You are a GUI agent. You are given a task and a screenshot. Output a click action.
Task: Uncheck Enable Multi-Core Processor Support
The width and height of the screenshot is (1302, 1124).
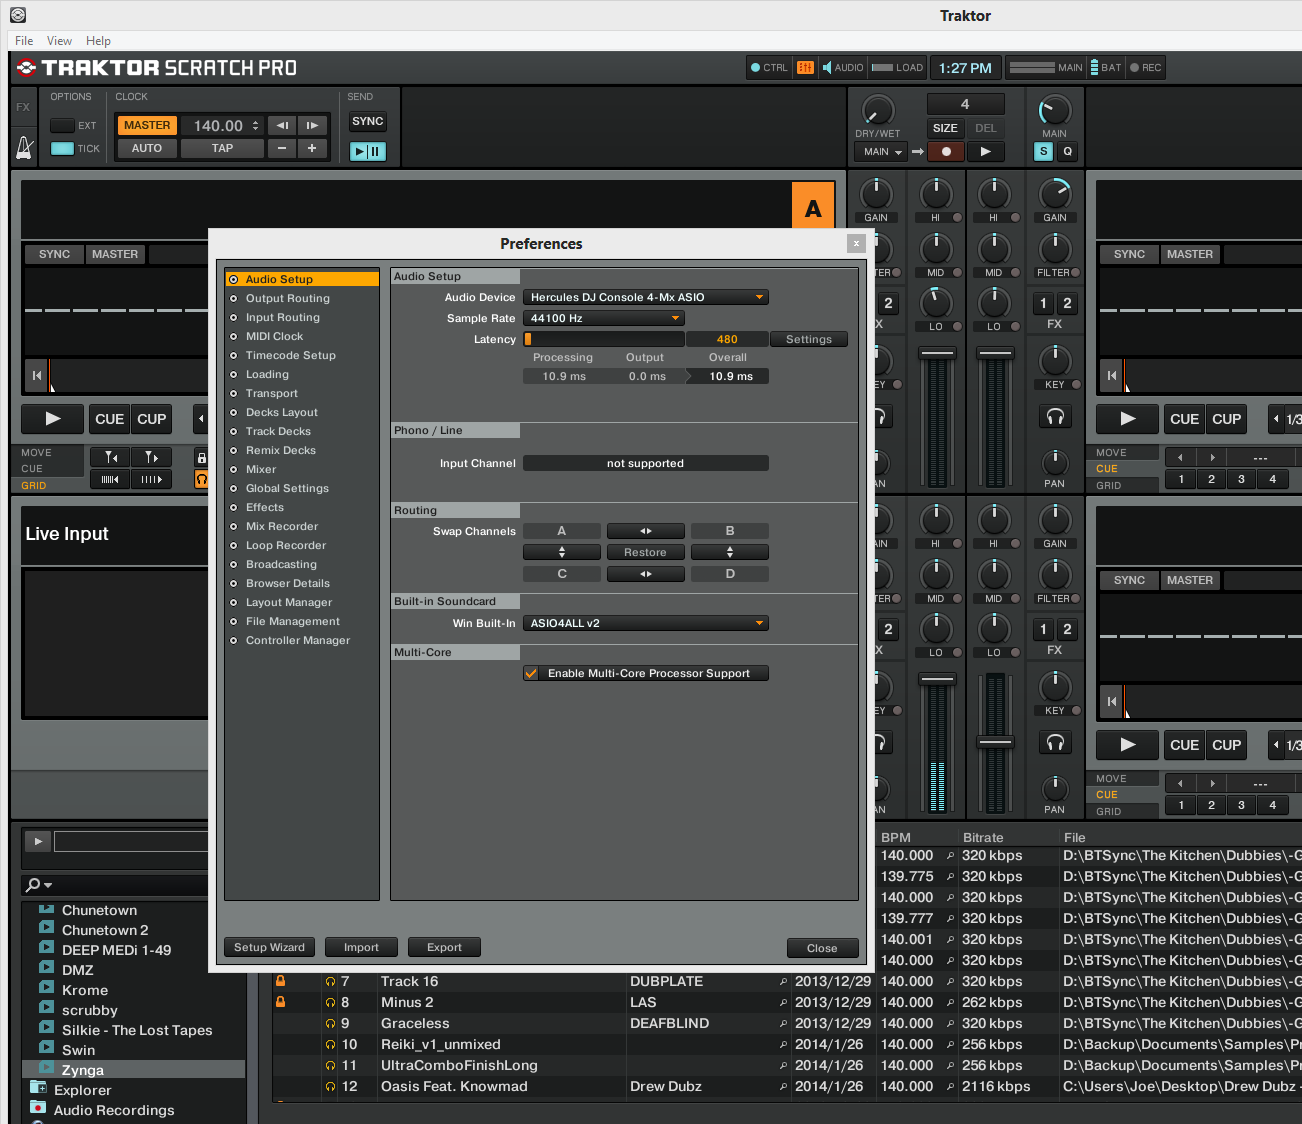(x=531, y=673)
